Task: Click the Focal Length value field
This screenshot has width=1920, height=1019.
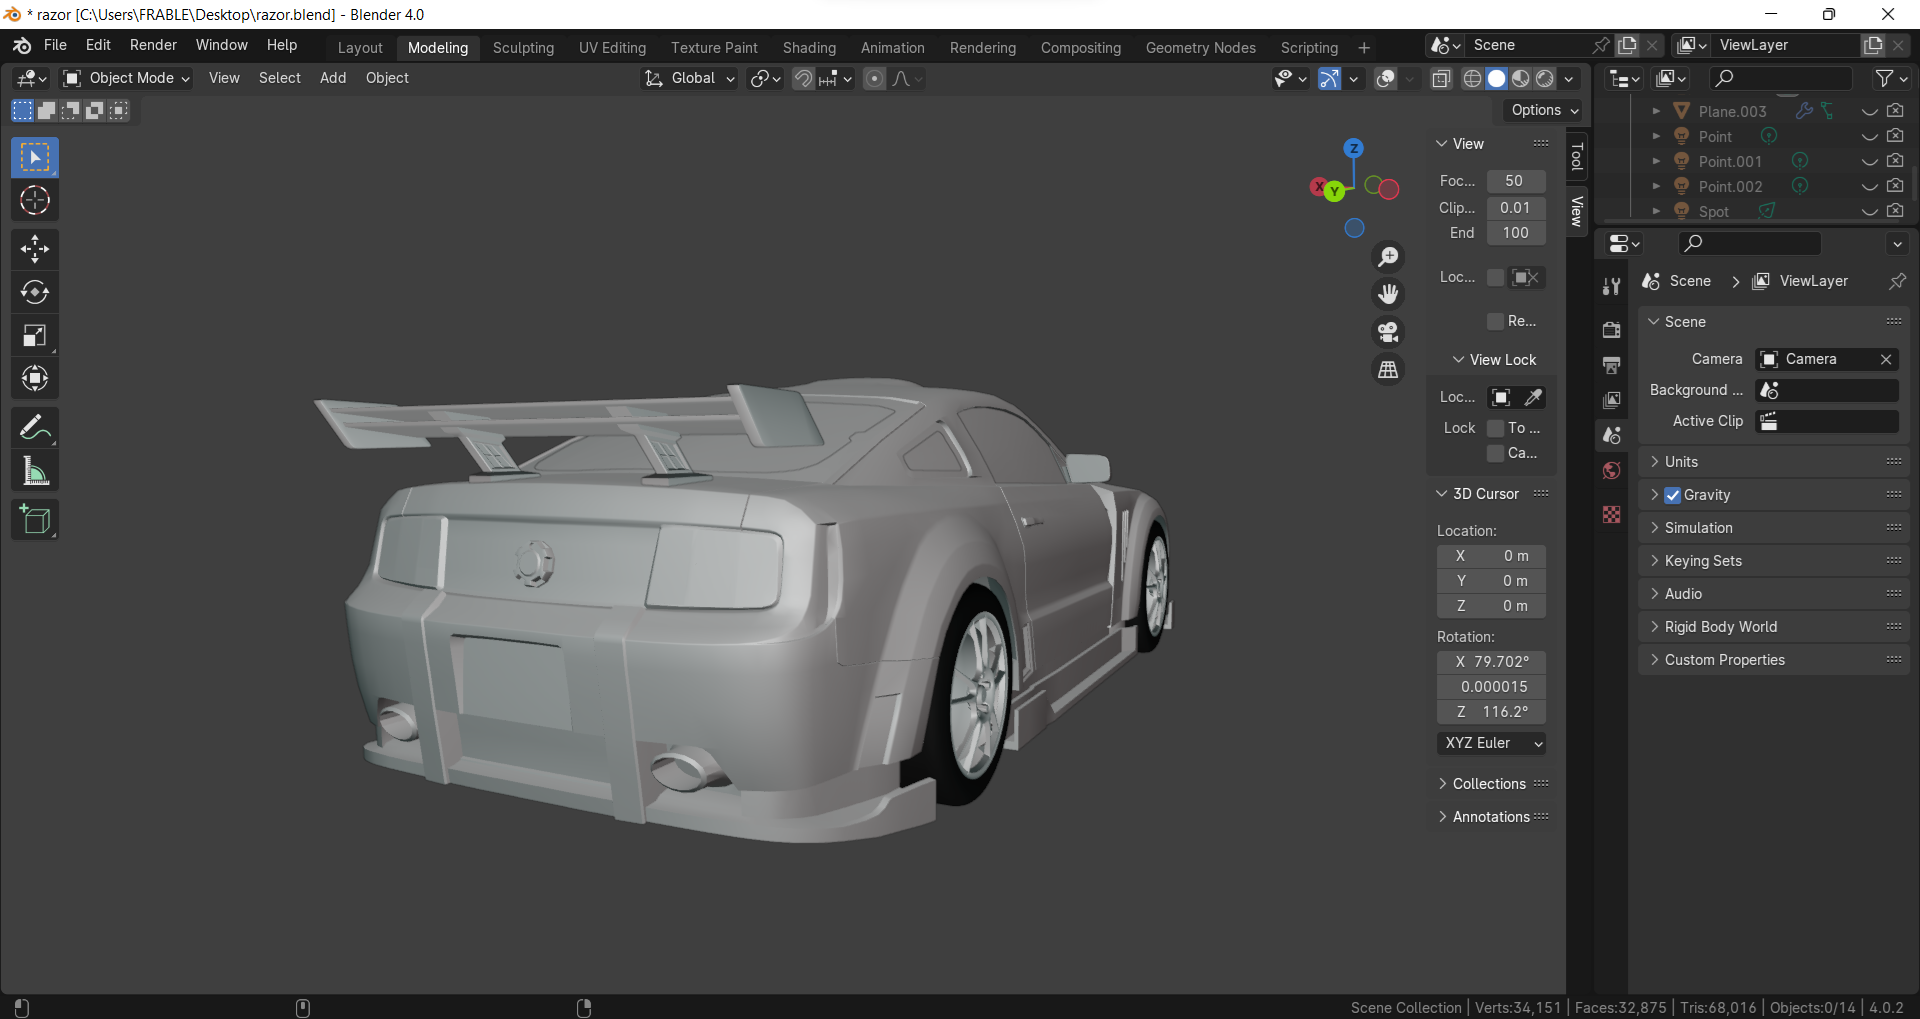Action: click(x=1515, y=181)
